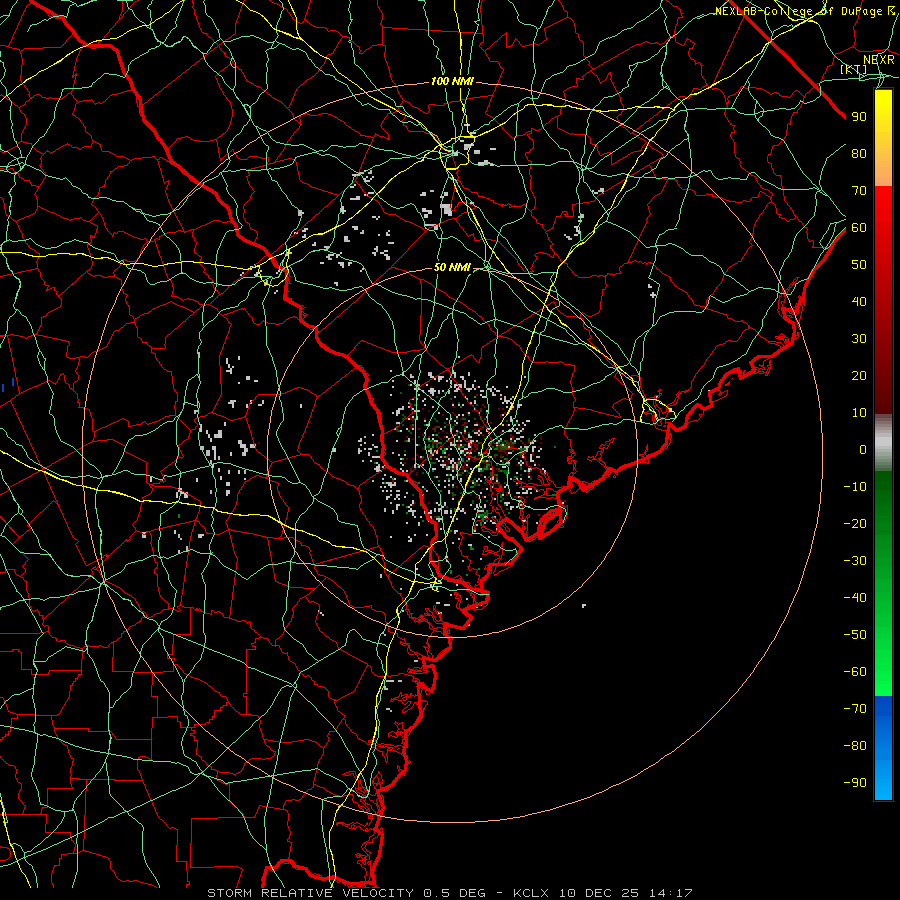Click the positive 20 value on velocity scale

(859, 376)
